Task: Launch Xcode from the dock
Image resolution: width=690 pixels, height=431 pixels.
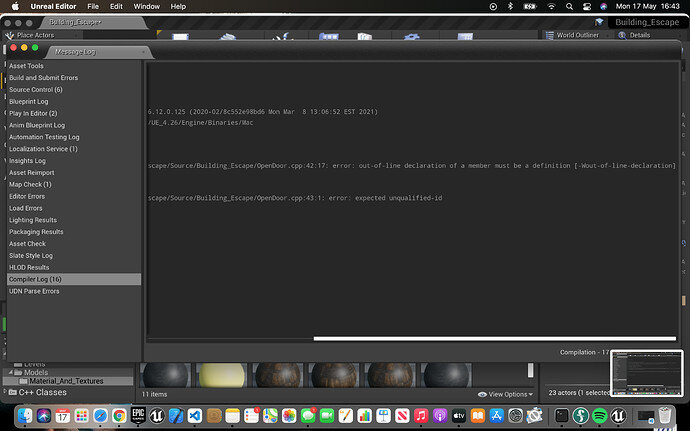Action: pos(176,415)
